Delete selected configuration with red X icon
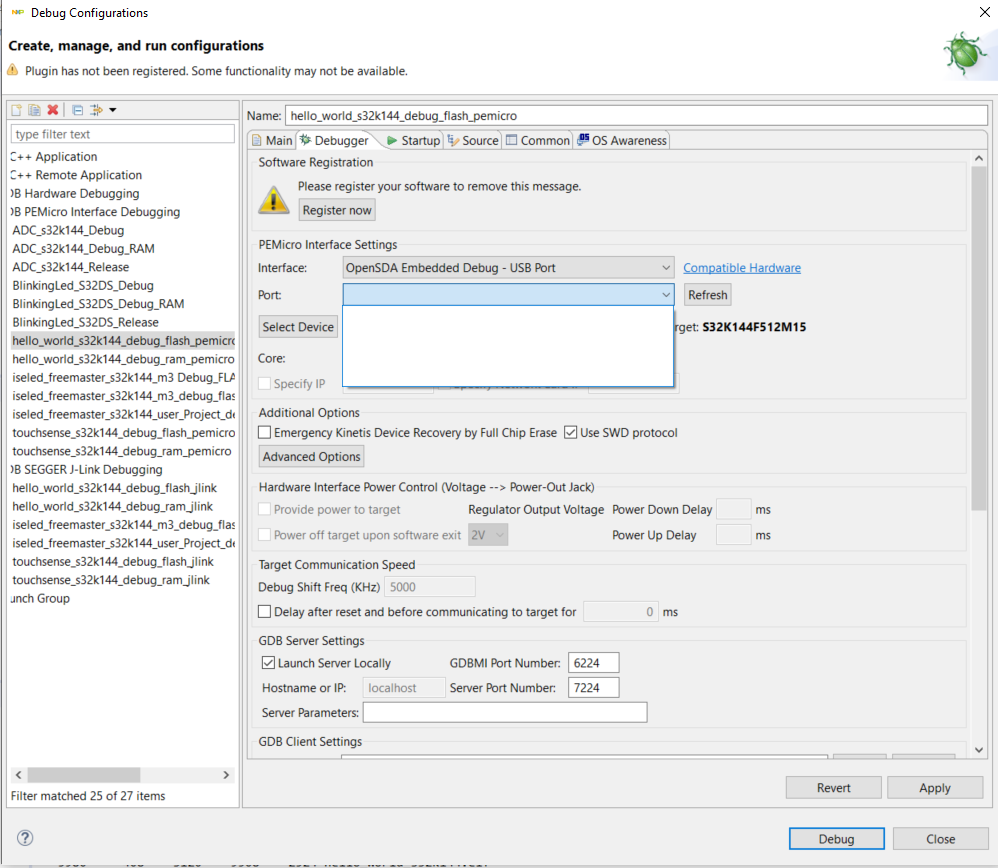Image resolution: width=998 pixels, height=868 pixels. click(x=53, y=110)
